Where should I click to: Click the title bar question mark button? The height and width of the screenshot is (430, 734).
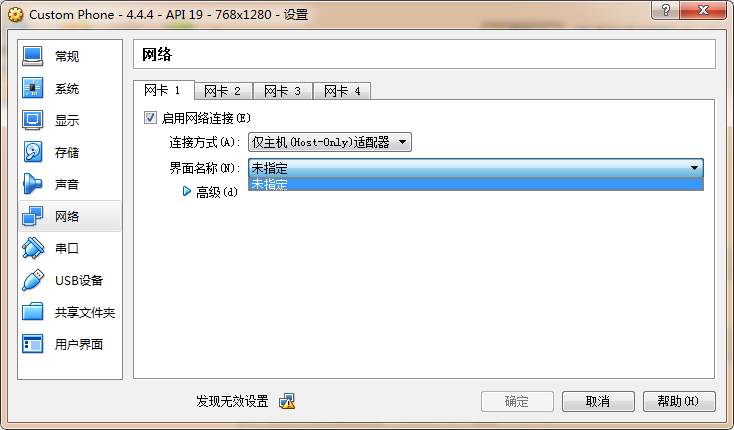click(665, 10)
